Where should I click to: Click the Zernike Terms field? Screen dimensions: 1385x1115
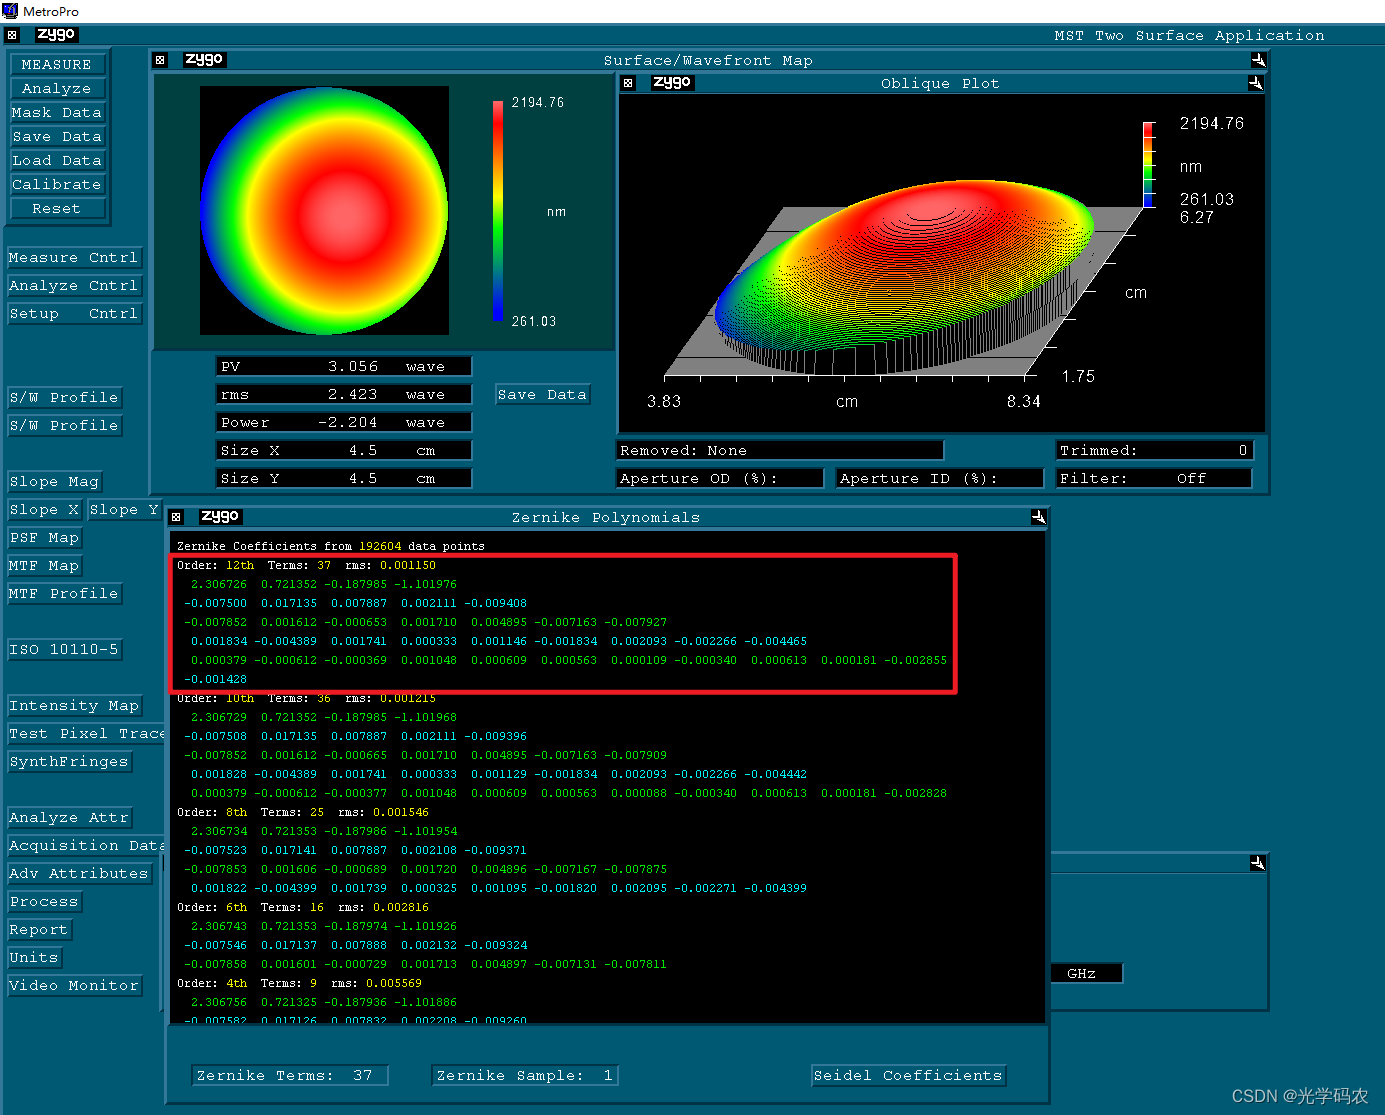[x=290, y=1076]
